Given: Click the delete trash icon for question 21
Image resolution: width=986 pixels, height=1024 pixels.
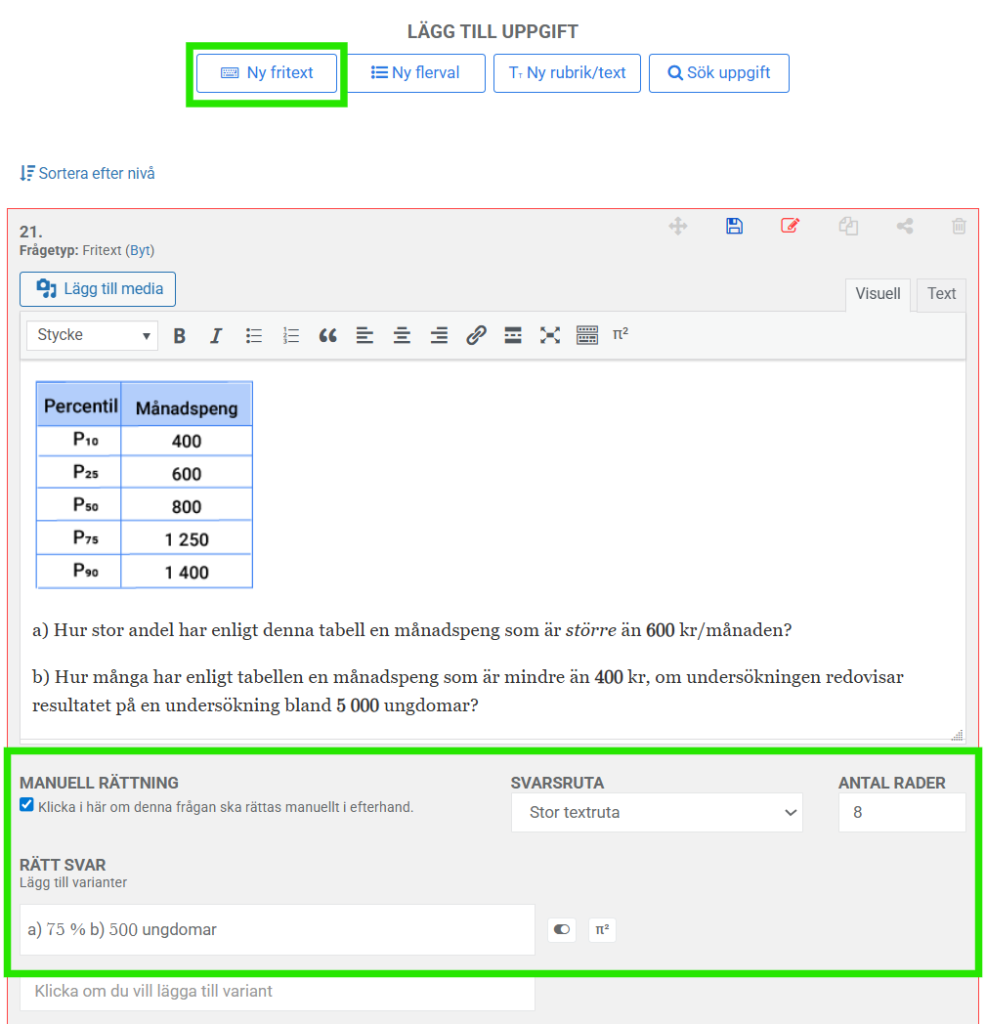Looking at the screenshot, I should point(958,226).
